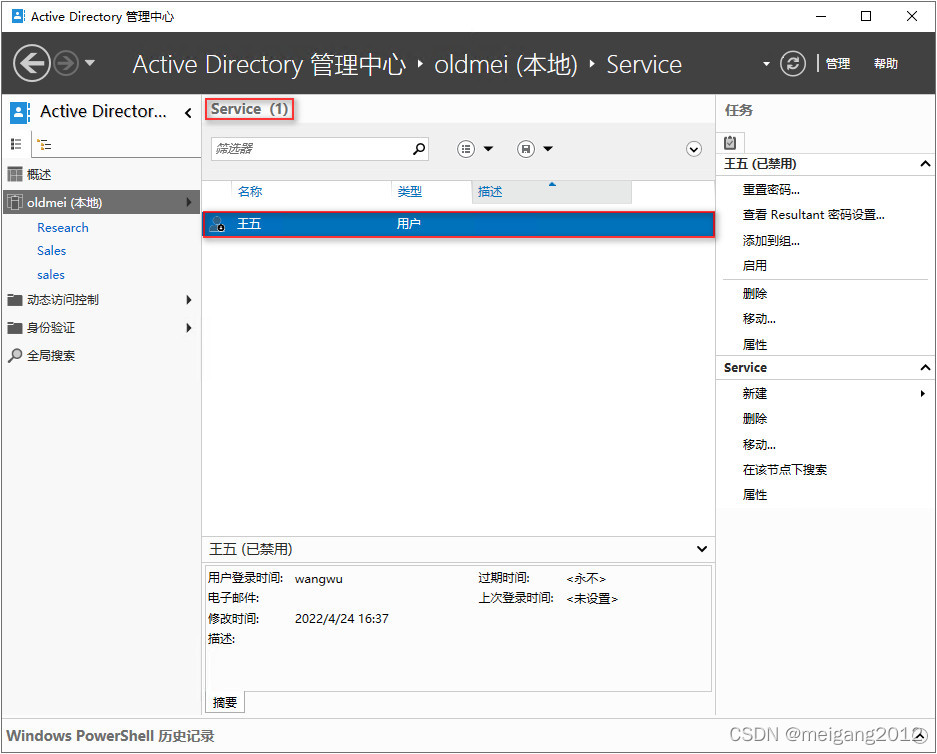Viewport: 937px width, 754px height.
Task: Switch navigation pane to tree view icon
Action: pos(44,144)
